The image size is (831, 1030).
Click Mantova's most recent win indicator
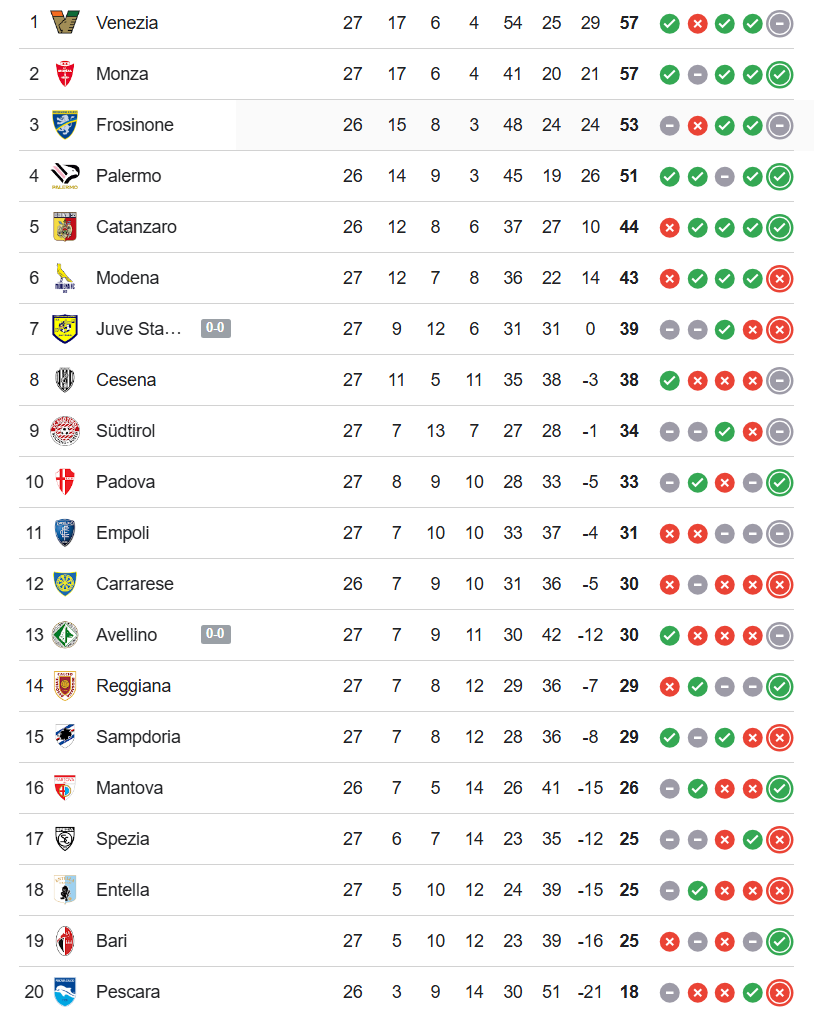(x=780, y=788)
